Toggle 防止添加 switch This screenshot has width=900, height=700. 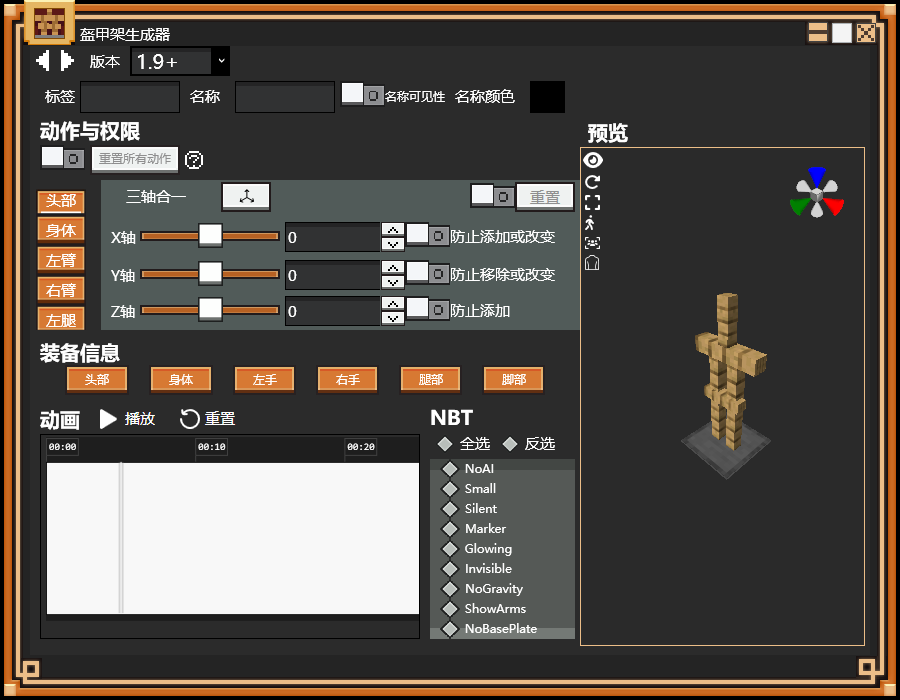coord(428,309)
